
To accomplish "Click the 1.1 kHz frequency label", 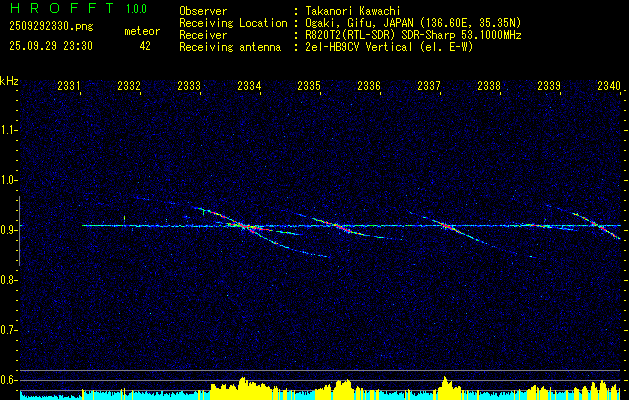I will tap(8, 130).
